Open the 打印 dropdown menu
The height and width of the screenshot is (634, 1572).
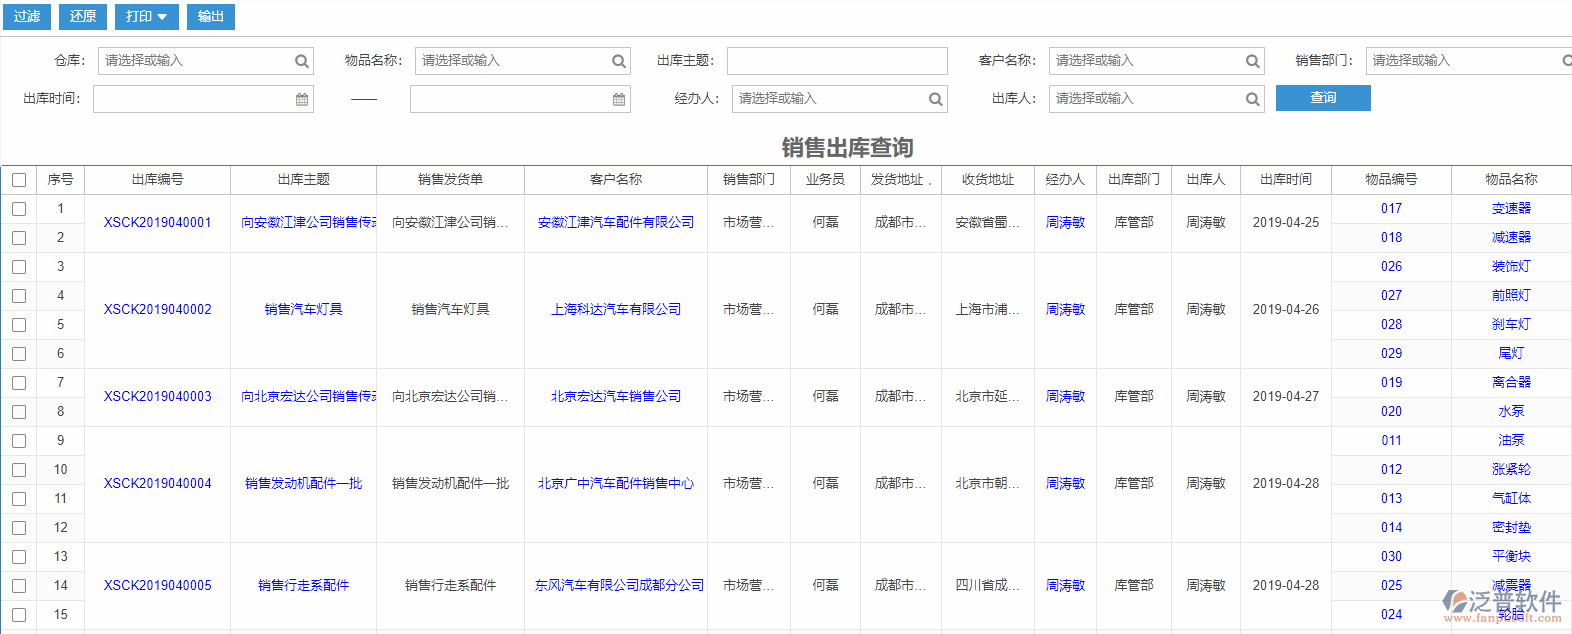[146, 16]
